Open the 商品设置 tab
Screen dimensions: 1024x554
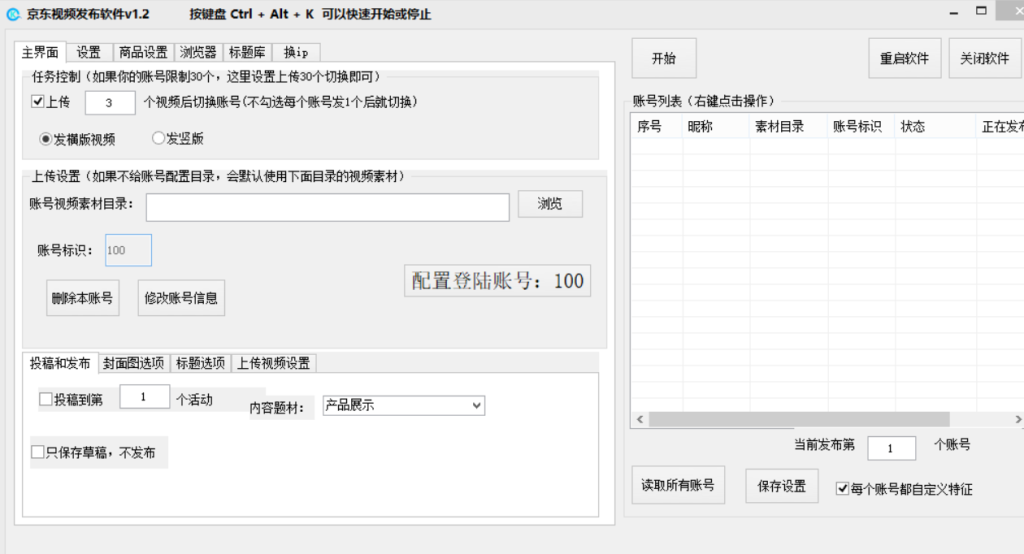(x=143, y=52)
